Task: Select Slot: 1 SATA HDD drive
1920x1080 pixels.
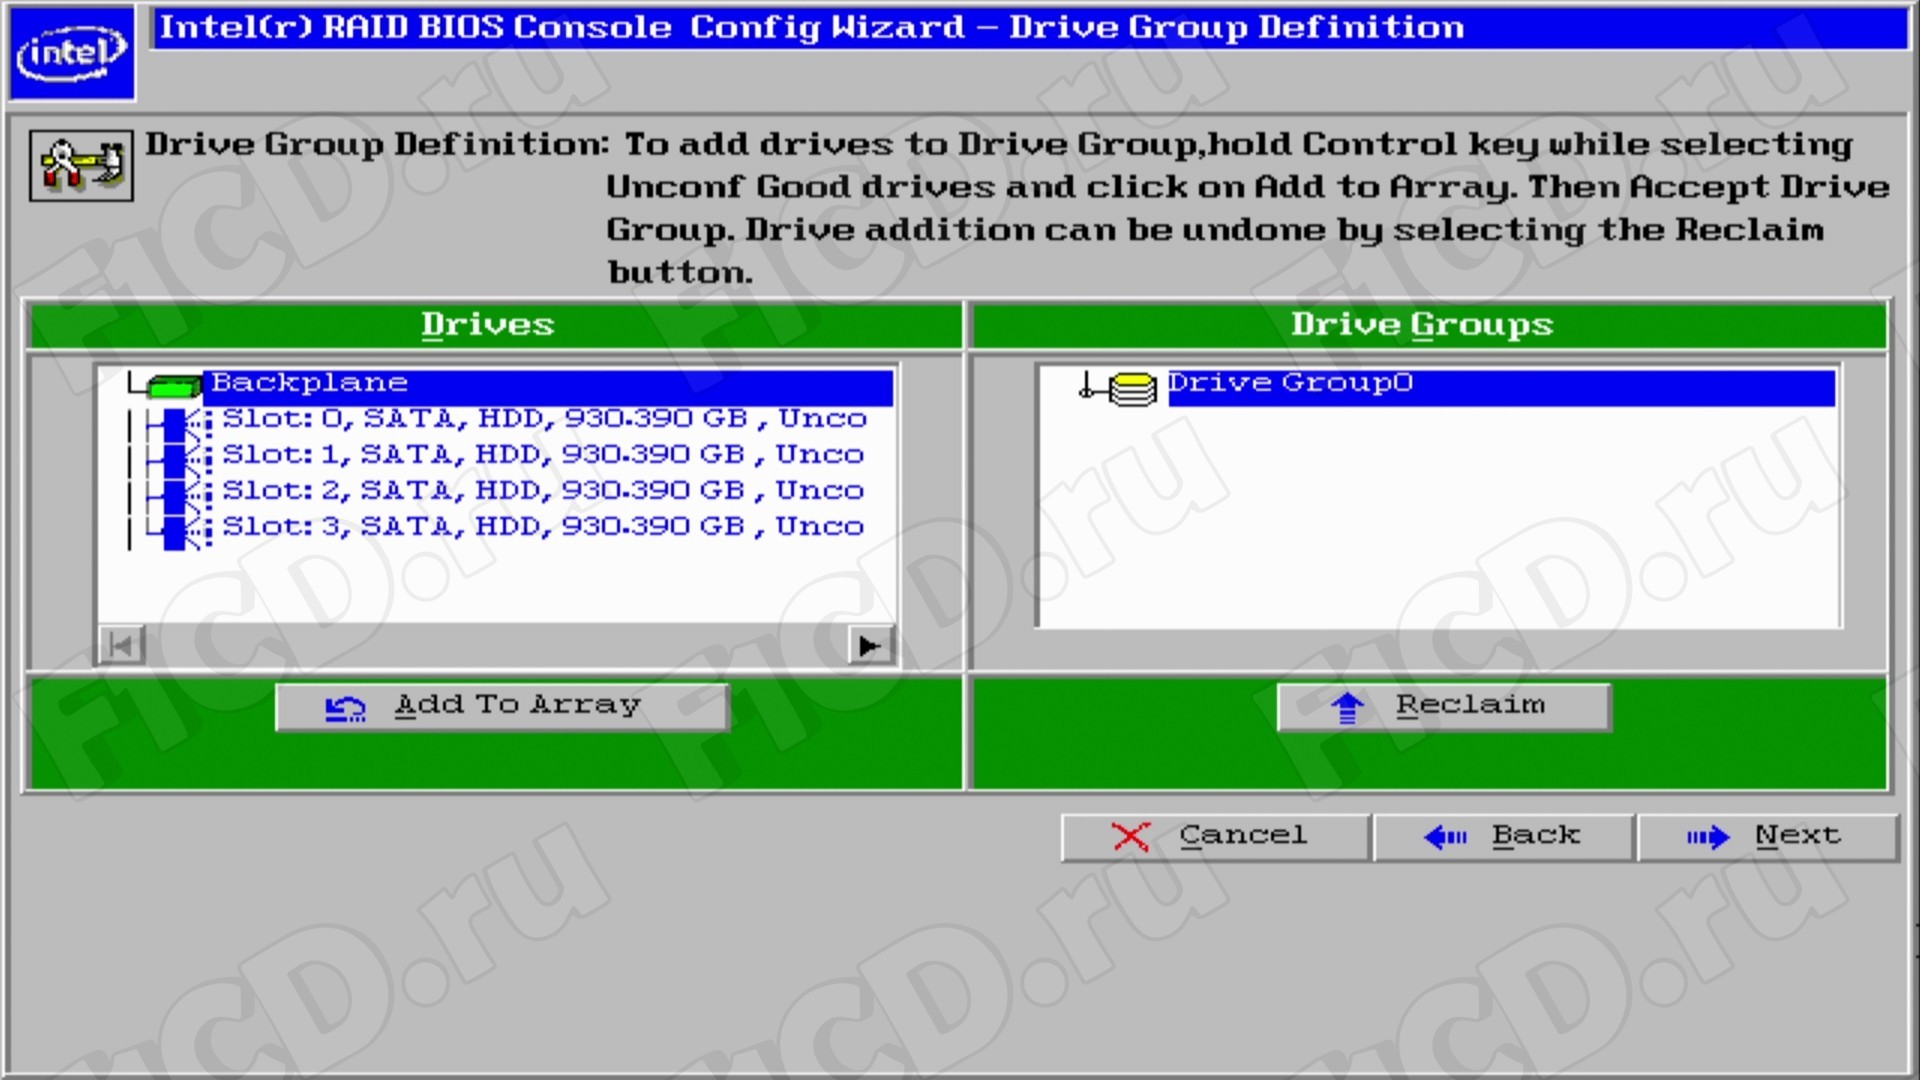Action: click(x=543, y=455)
